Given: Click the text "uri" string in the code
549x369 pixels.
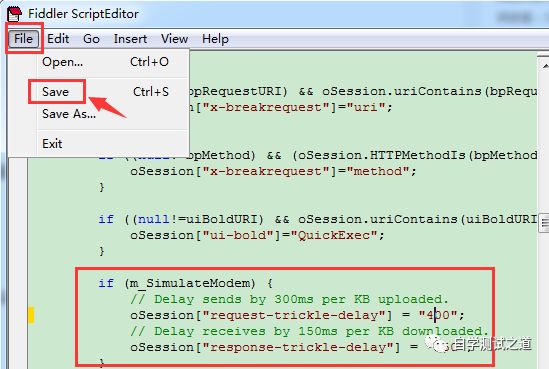Looking at the screenshot, I should (366, 107).
